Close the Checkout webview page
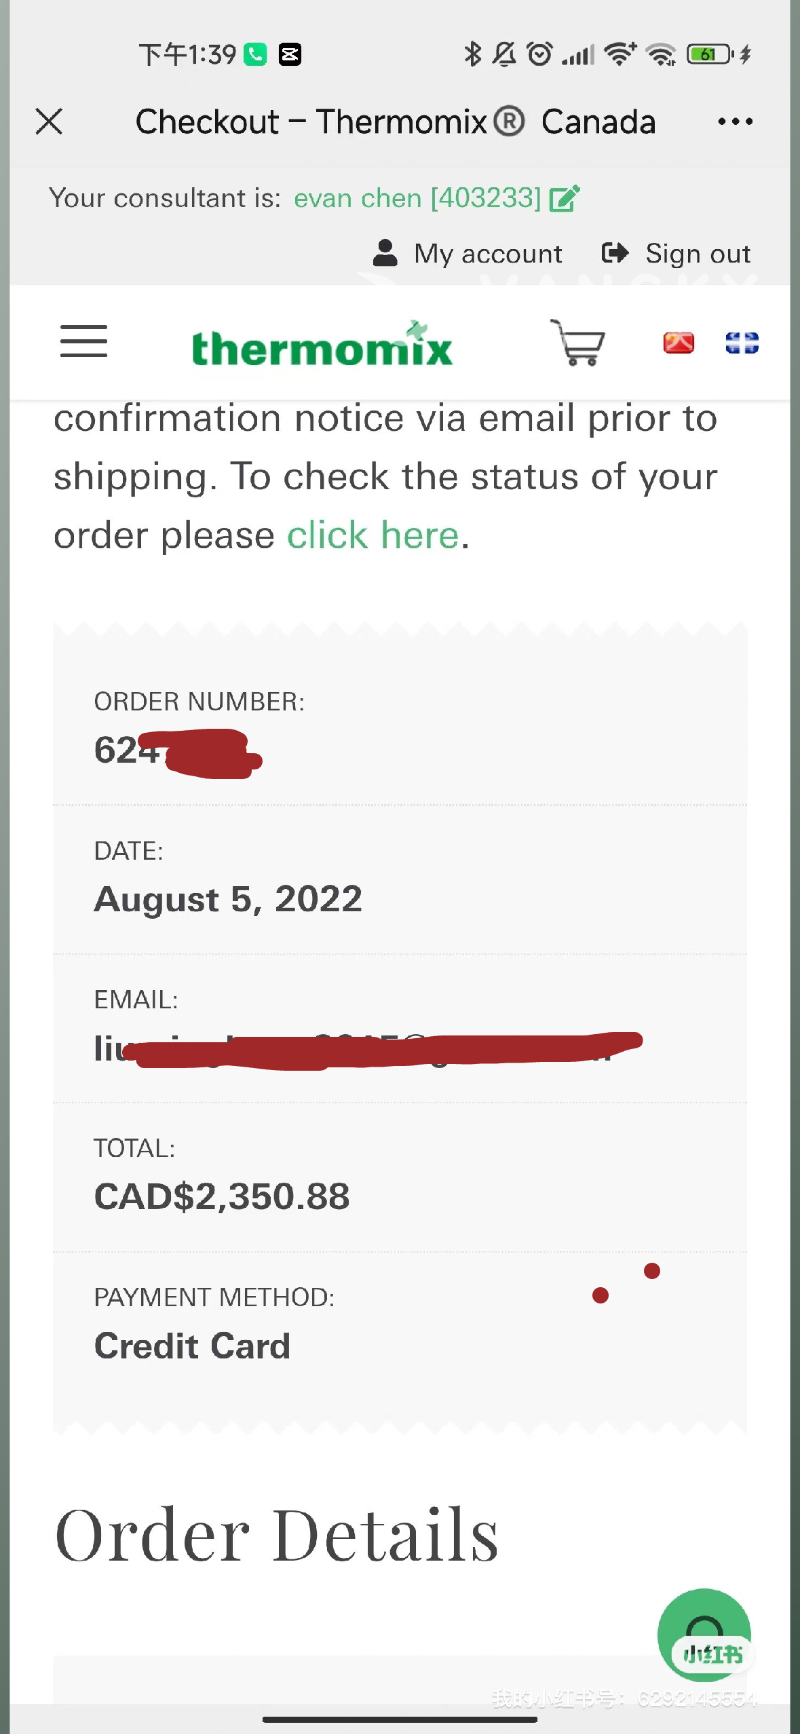800x1734 pixels. click(x=49, y=122)
